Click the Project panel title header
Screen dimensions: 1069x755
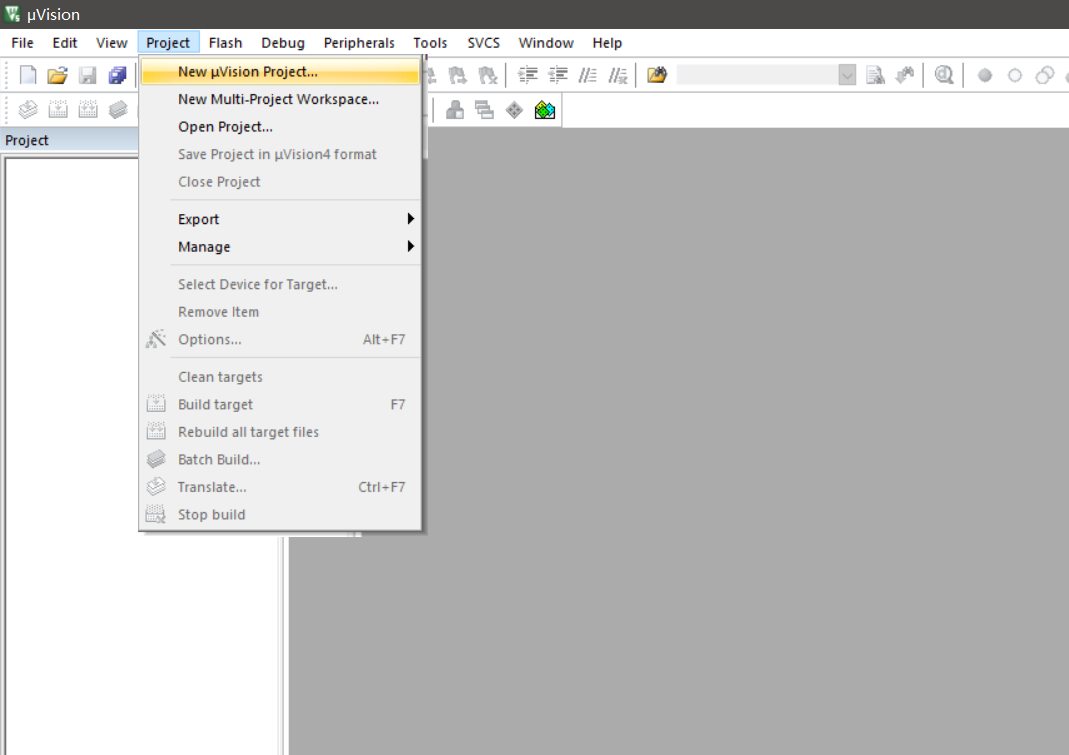click(x=70, y=140)
